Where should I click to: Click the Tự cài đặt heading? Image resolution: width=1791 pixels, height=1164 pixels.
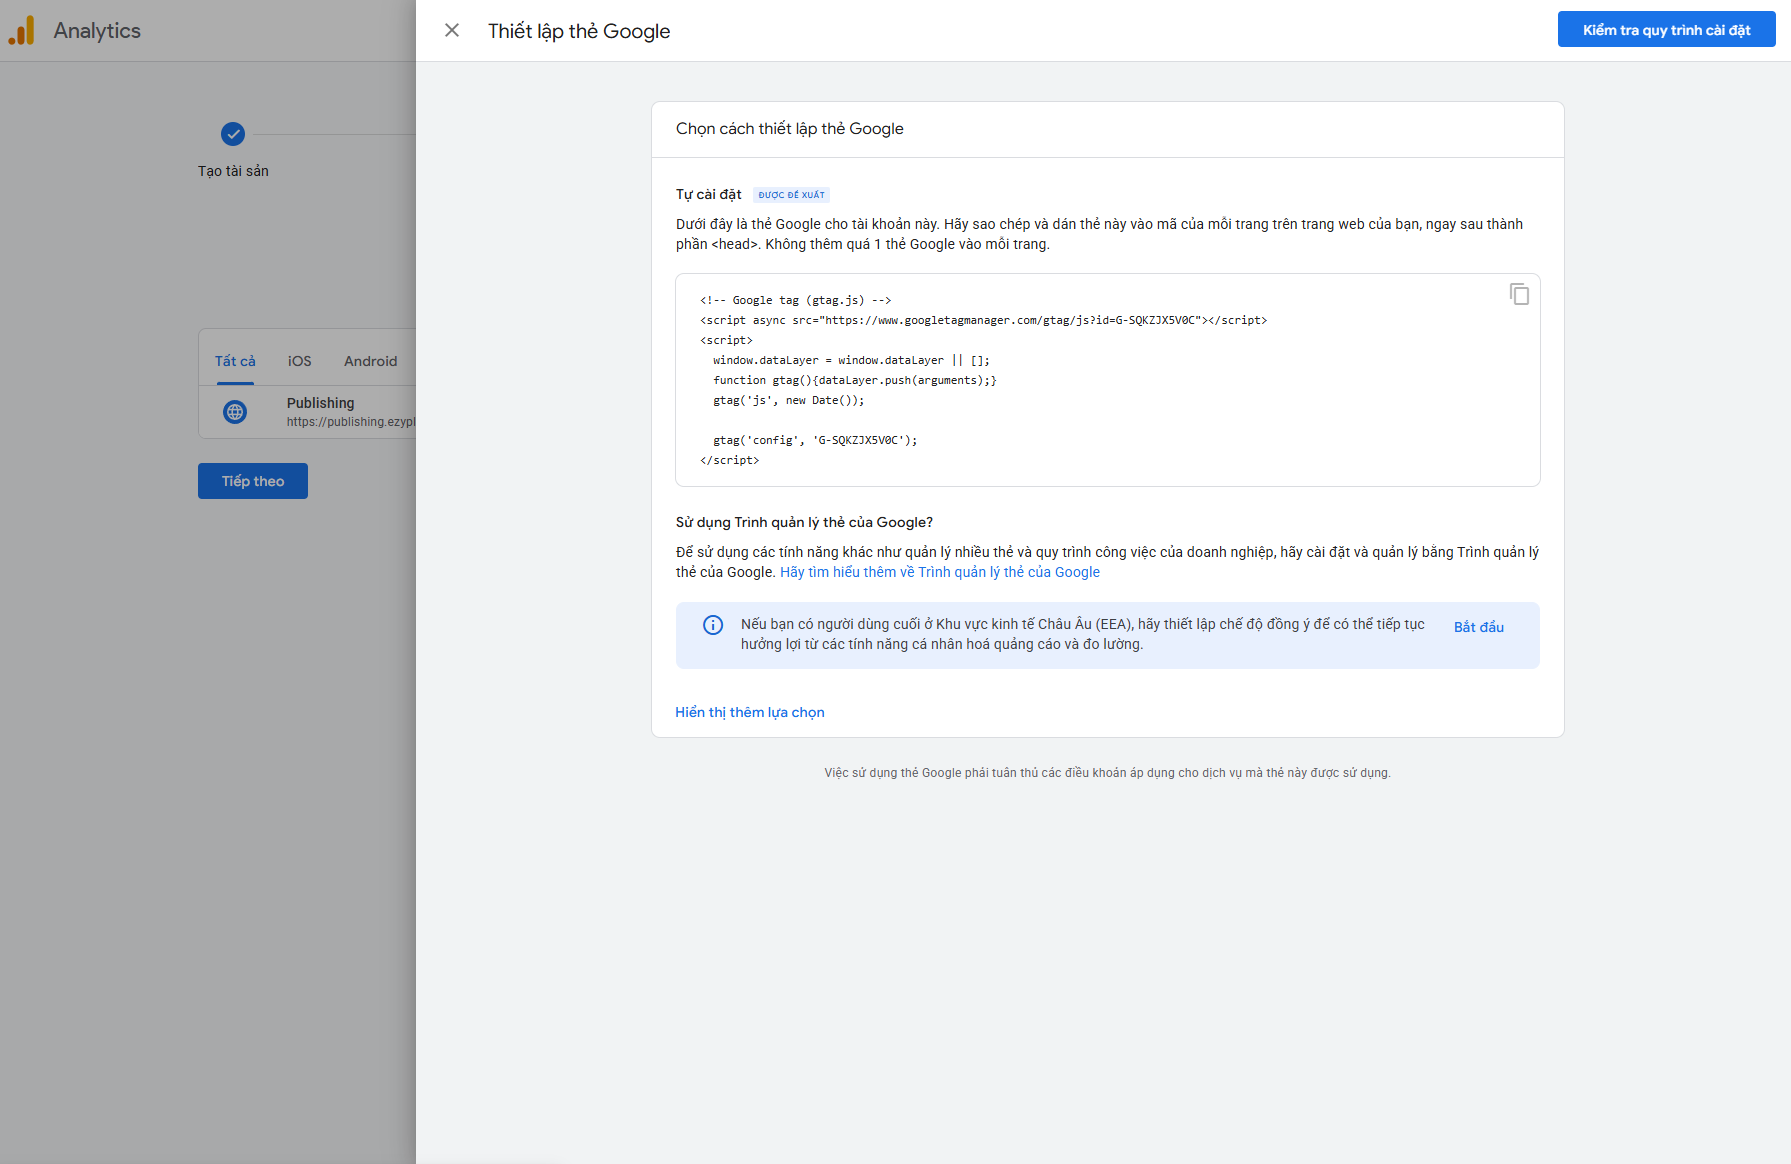(x=708, y=194)
